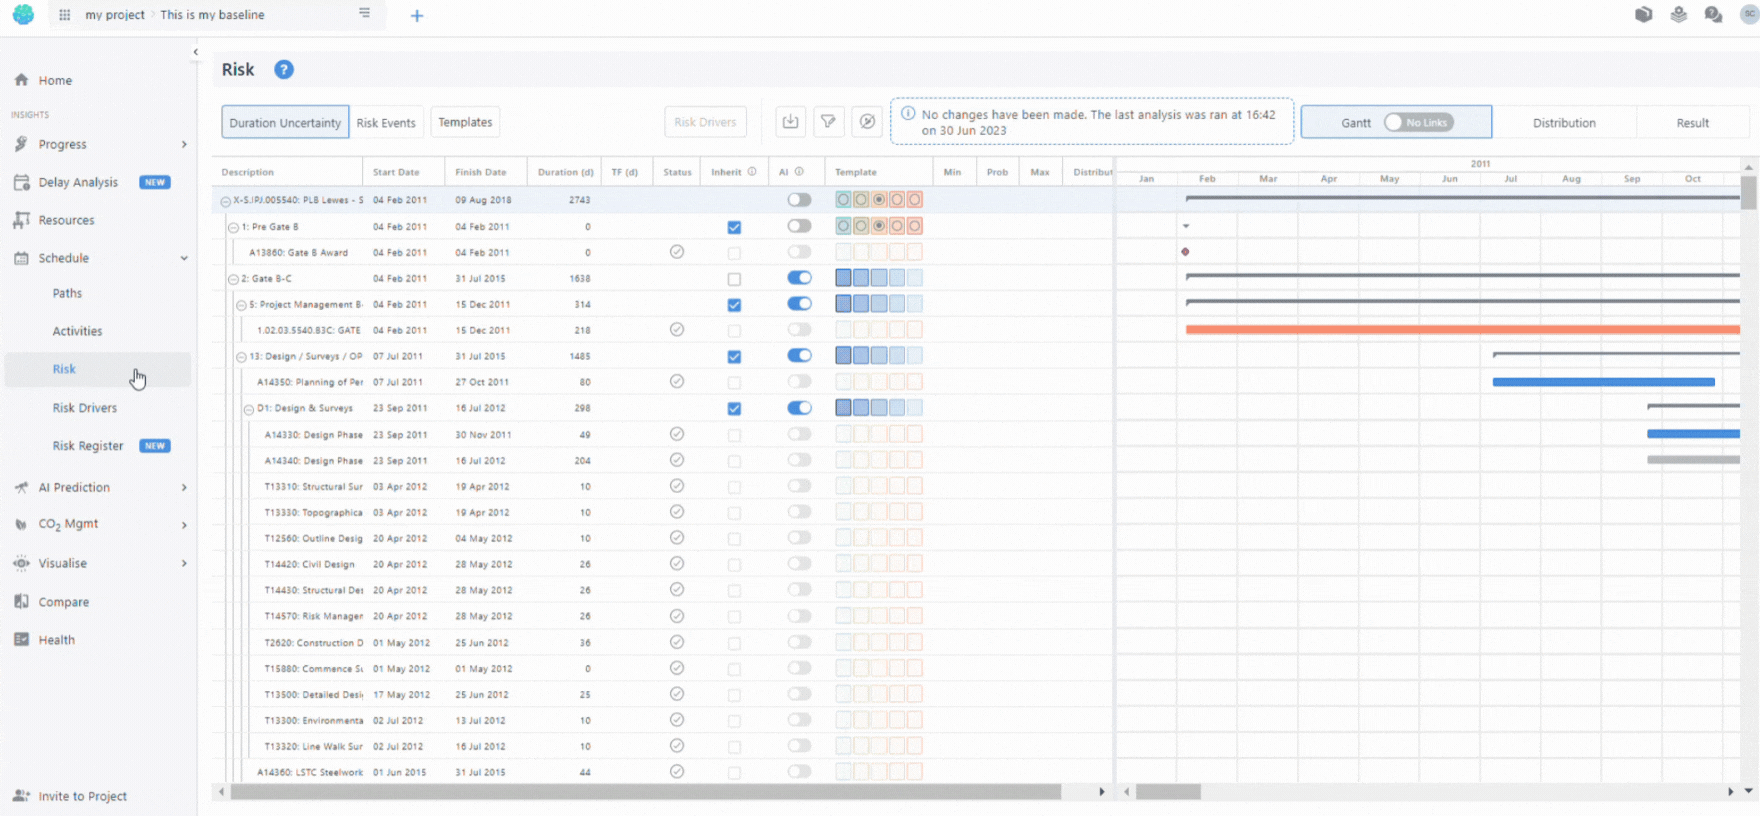Expand the Progress sidebar section
Image resolution: width=1760 pixels, height=816 pixels.
pyautogui.click(x=184, y=144)
